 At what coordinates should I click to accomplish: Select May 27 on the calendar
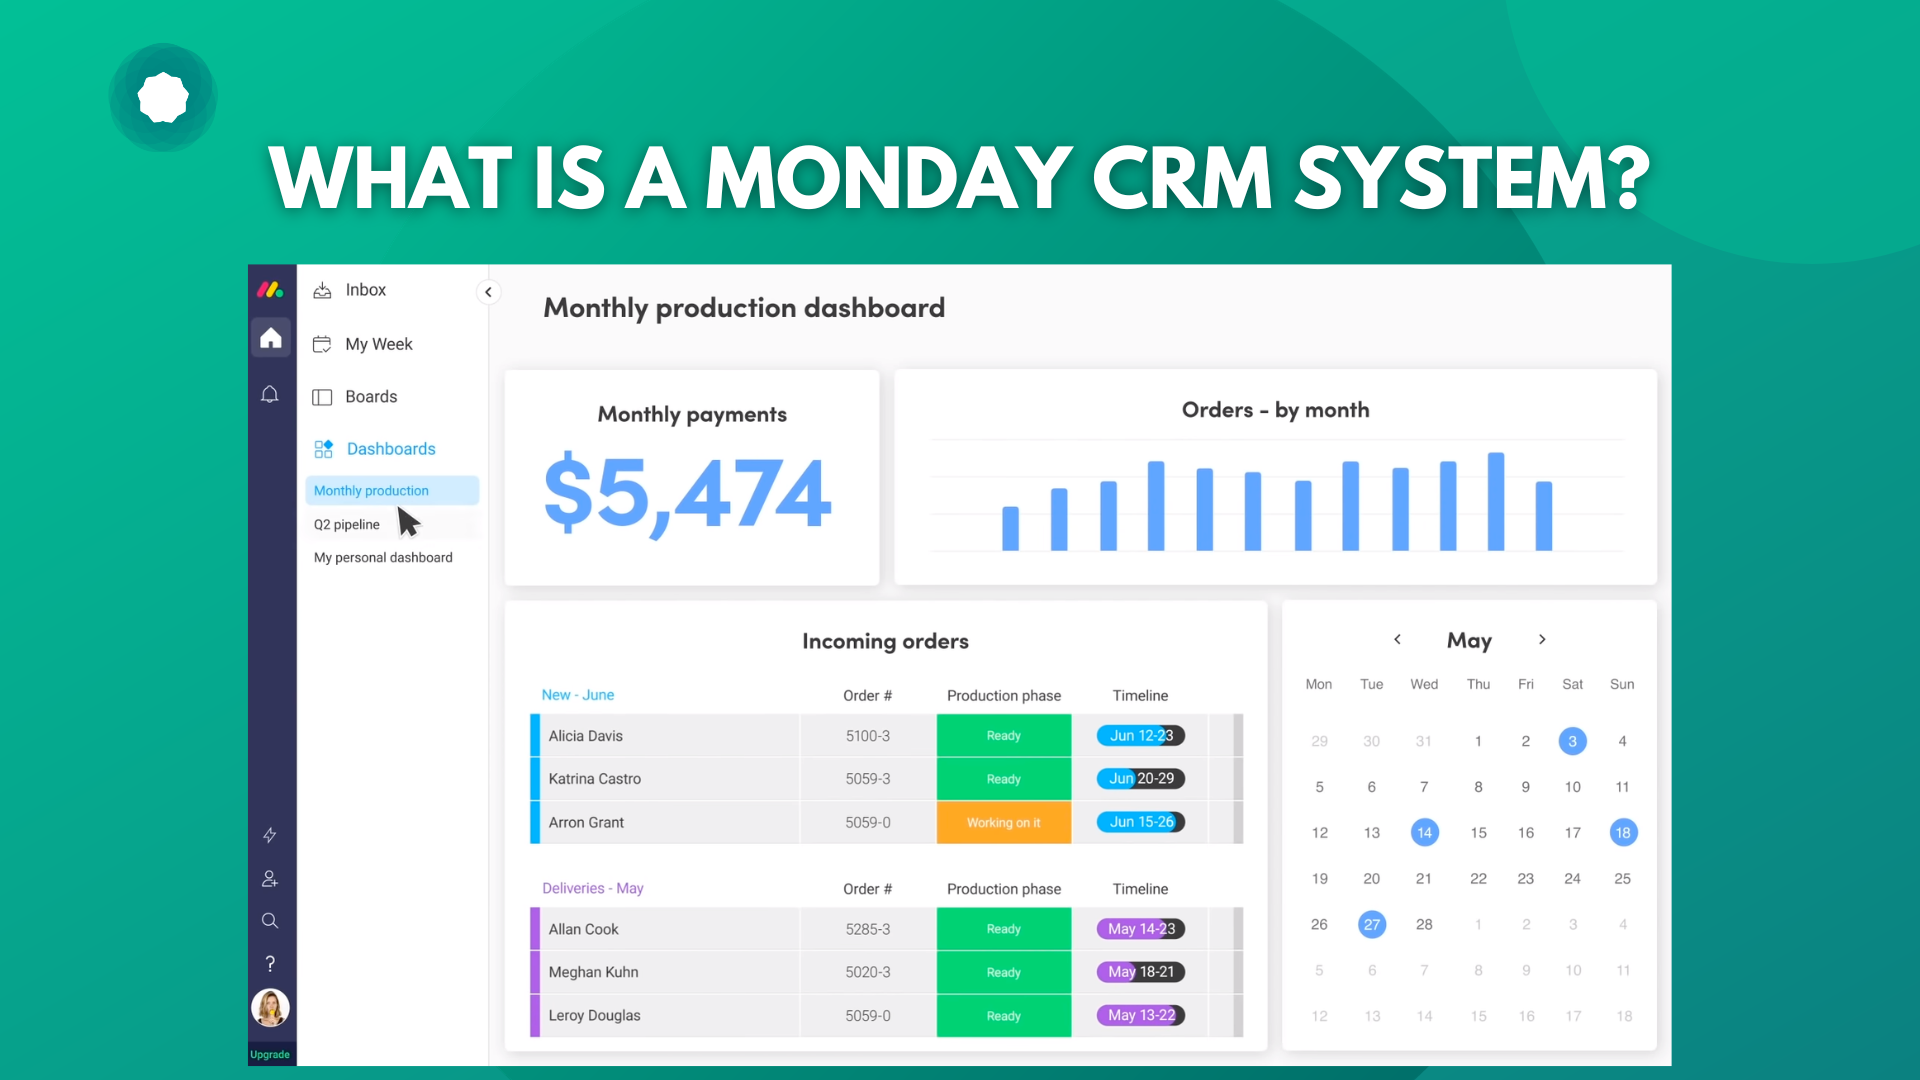(1371, 924)
